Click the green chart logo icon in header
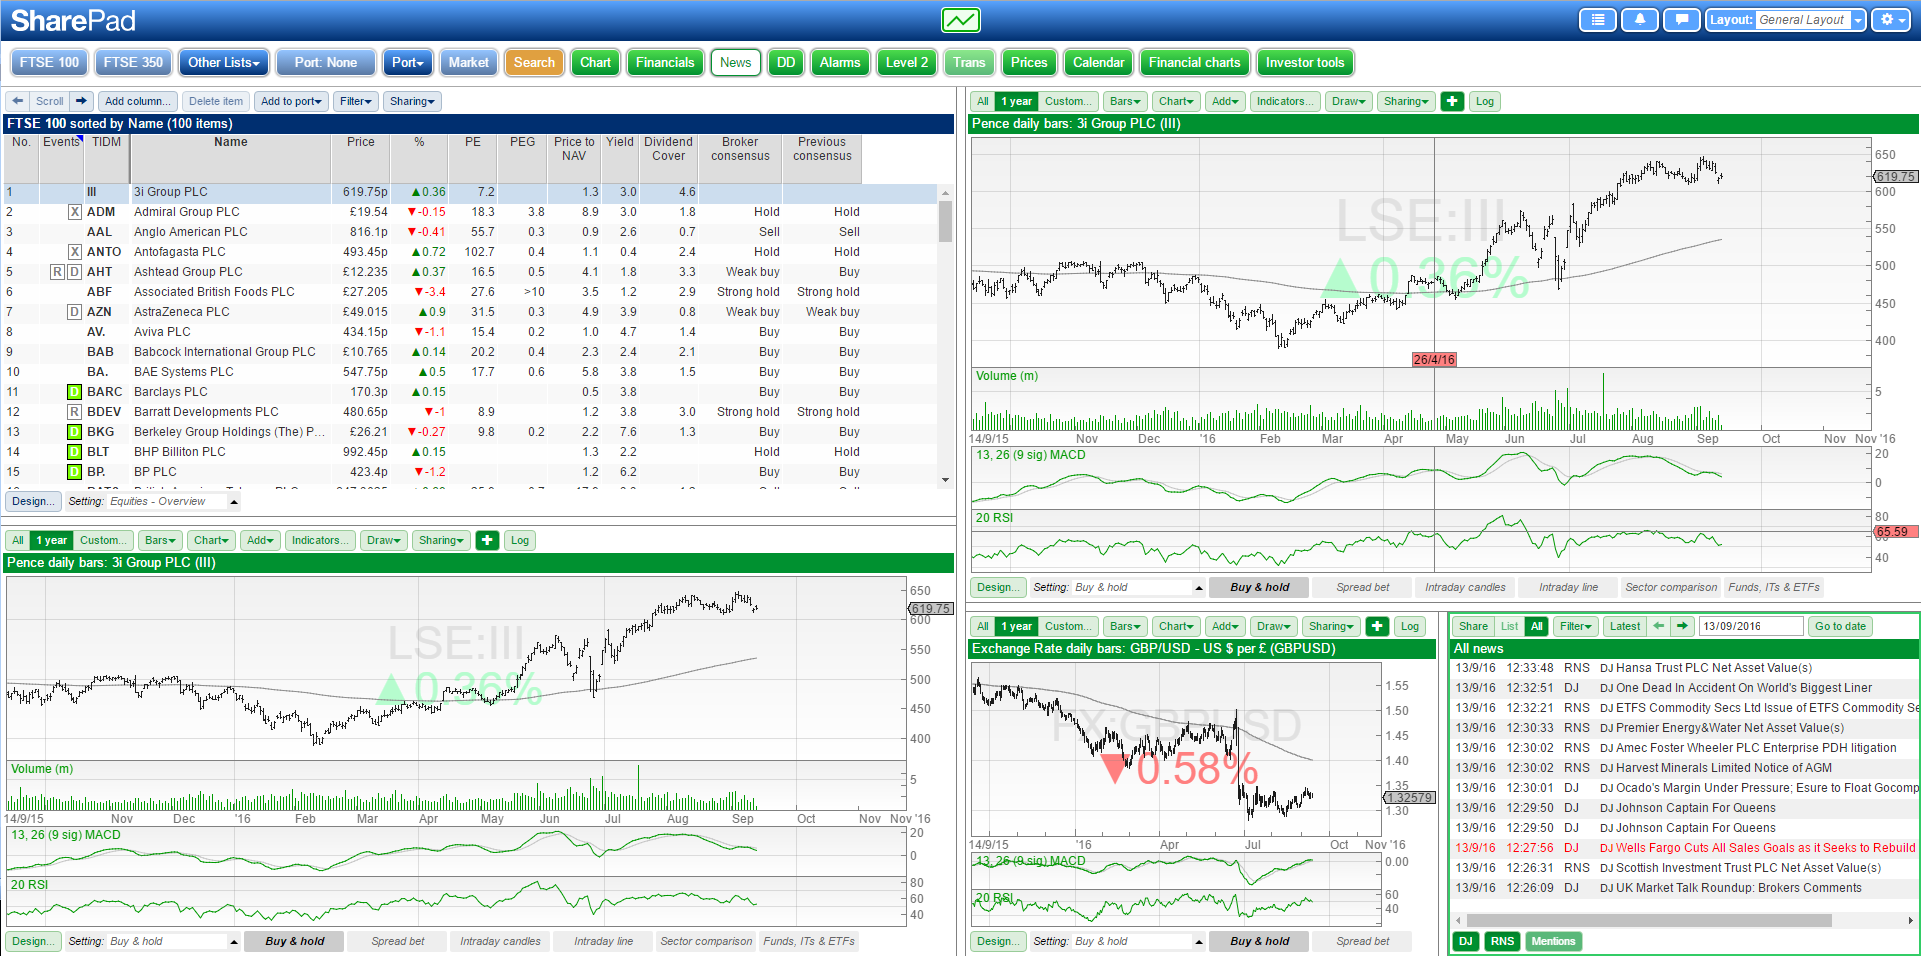Viewport: 1921px width, 956px height. click(x=960, y=20)
